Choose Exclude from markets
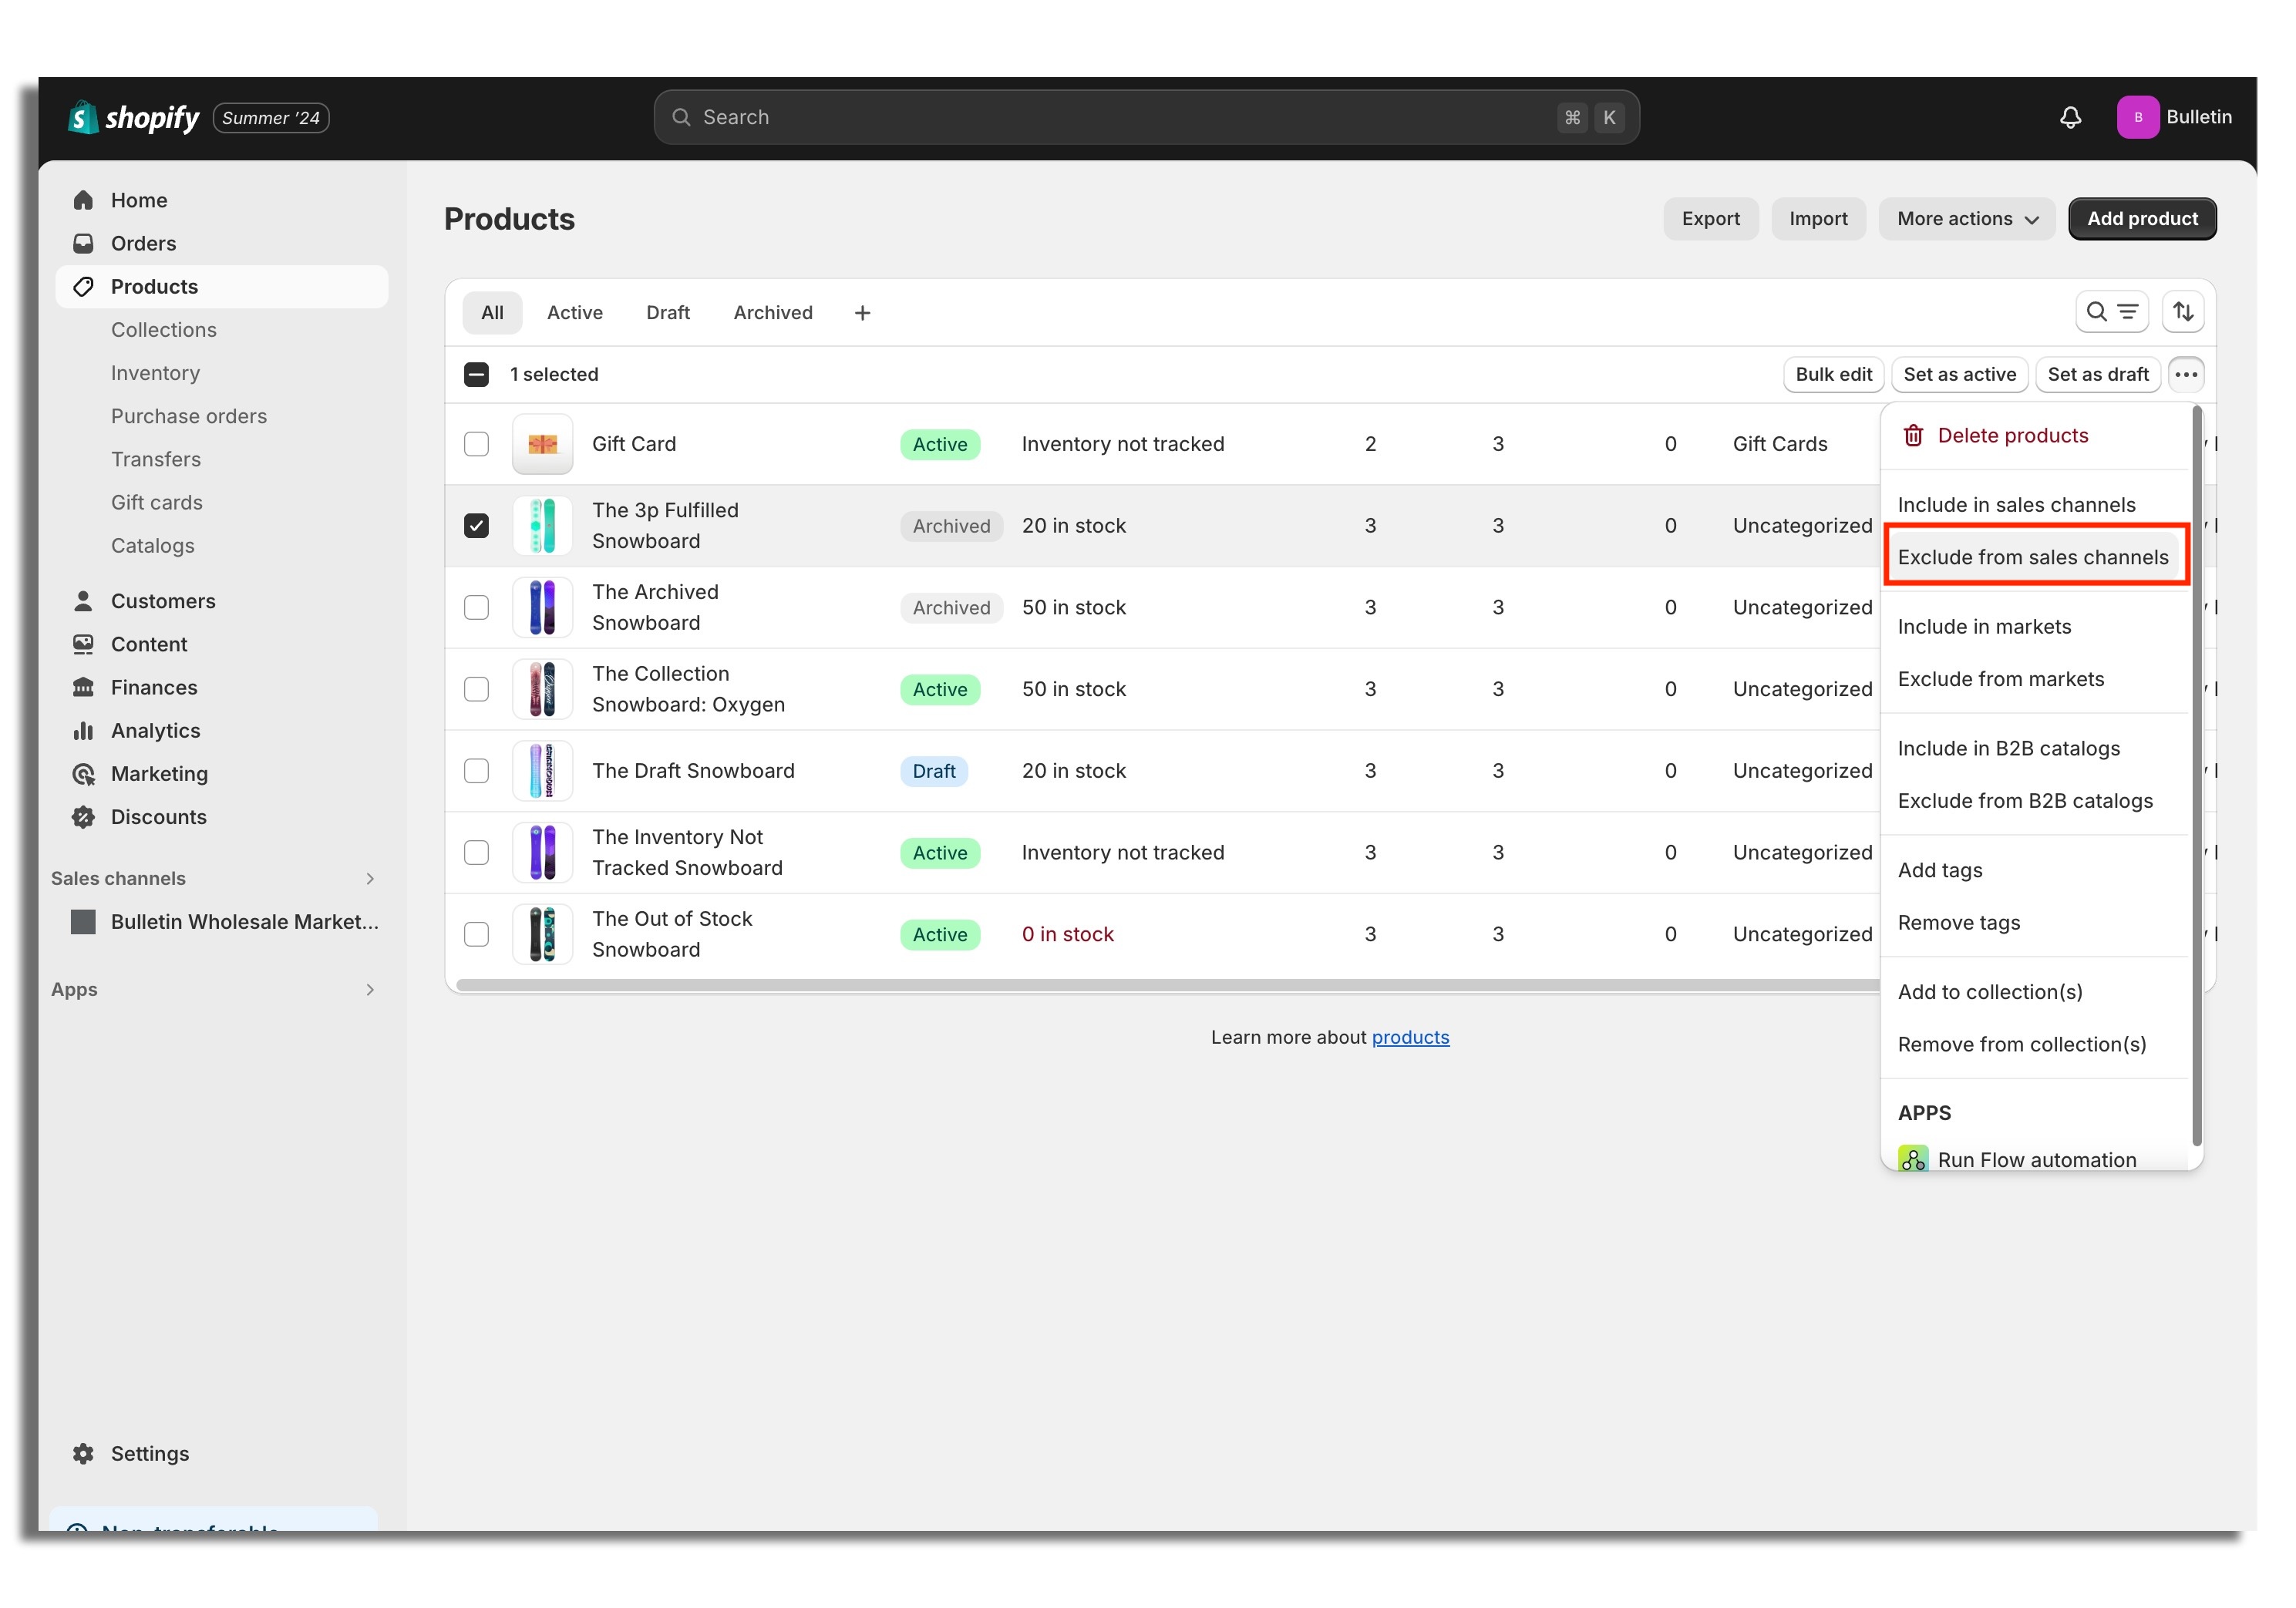2296x1608 pixels. click(2034, 679)
